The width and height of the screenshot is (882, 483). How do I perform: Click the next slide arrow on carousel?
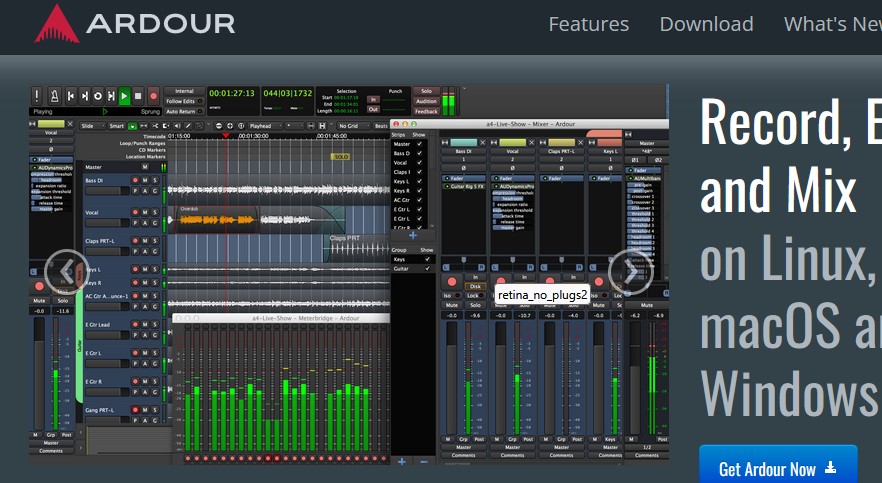tap(631, 272)
